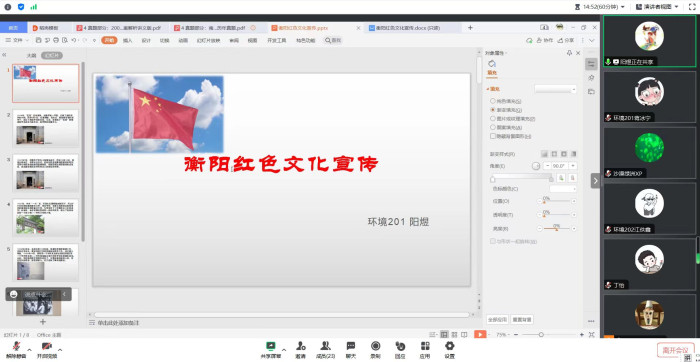
Task: Click the redo arrow icon
Action: tap(85, 40)
